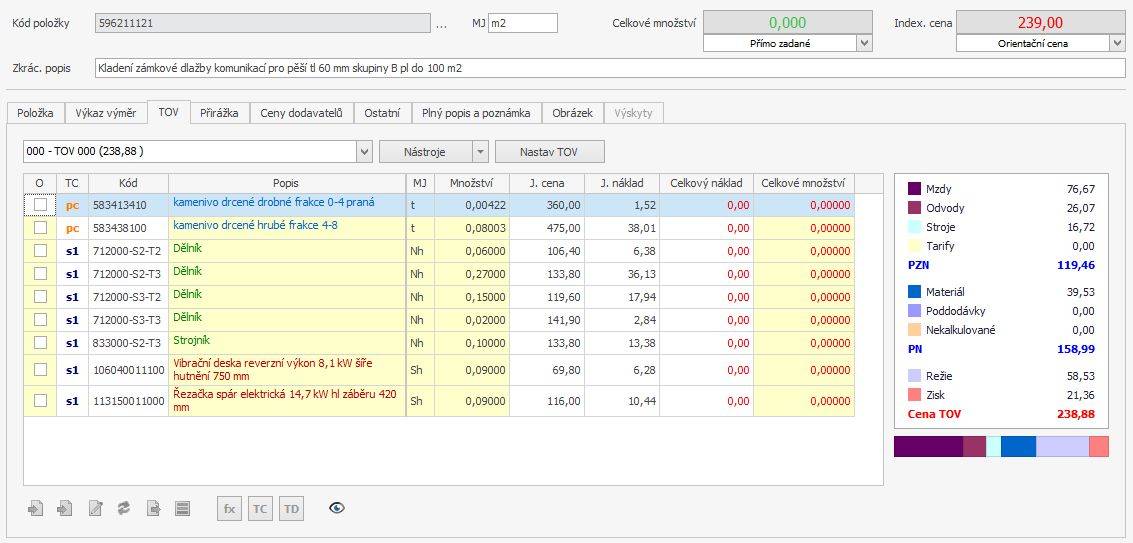Click the Kód column header
Screen dimensions: 1133x543
129,183
